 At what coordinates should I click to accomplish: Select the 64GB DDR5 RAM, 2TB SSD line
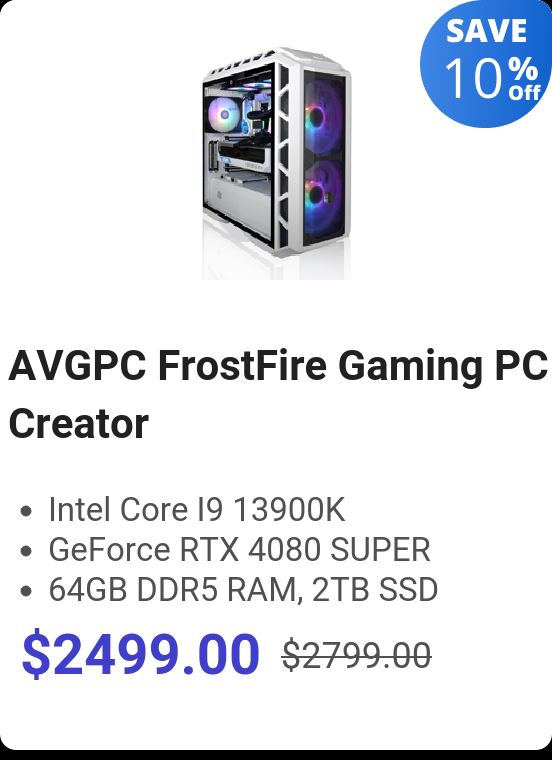point(243,590)
